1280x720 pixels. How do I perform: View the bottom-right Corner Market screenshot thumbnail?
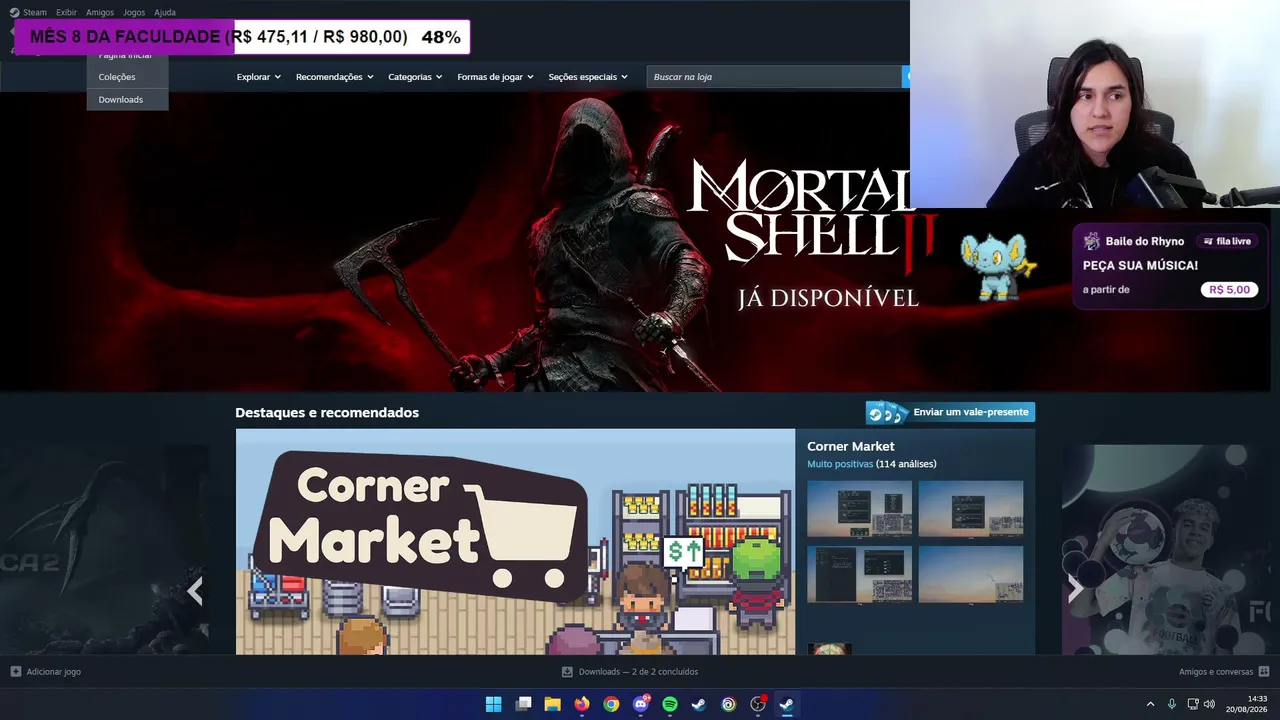[x=971, y=574]
